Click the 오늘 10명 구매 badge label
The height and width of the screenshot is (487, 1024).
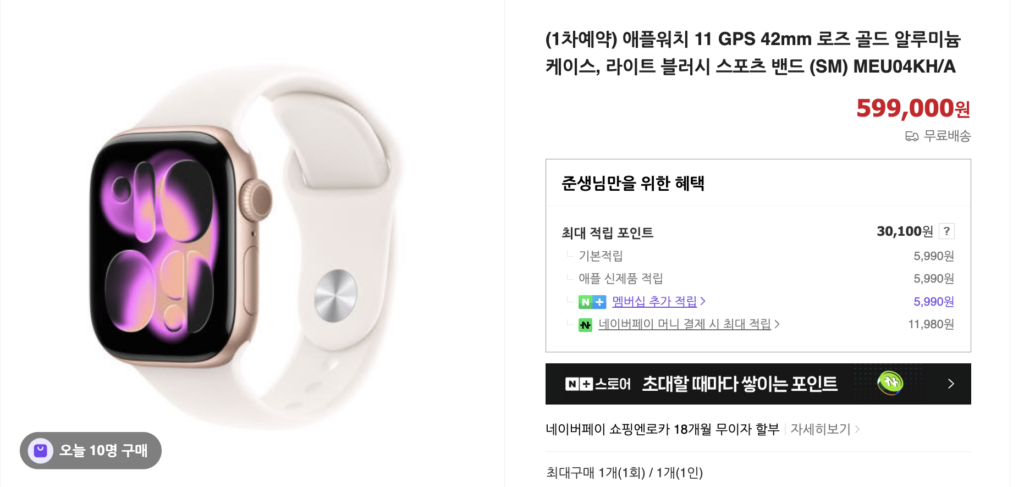click(x=103, y=450)
